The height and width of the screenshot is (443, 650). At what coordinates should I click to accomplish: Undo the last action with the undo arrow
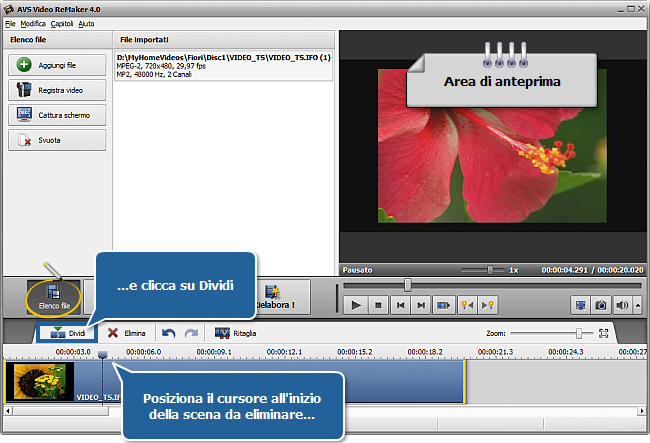click(x=168, y=333)
